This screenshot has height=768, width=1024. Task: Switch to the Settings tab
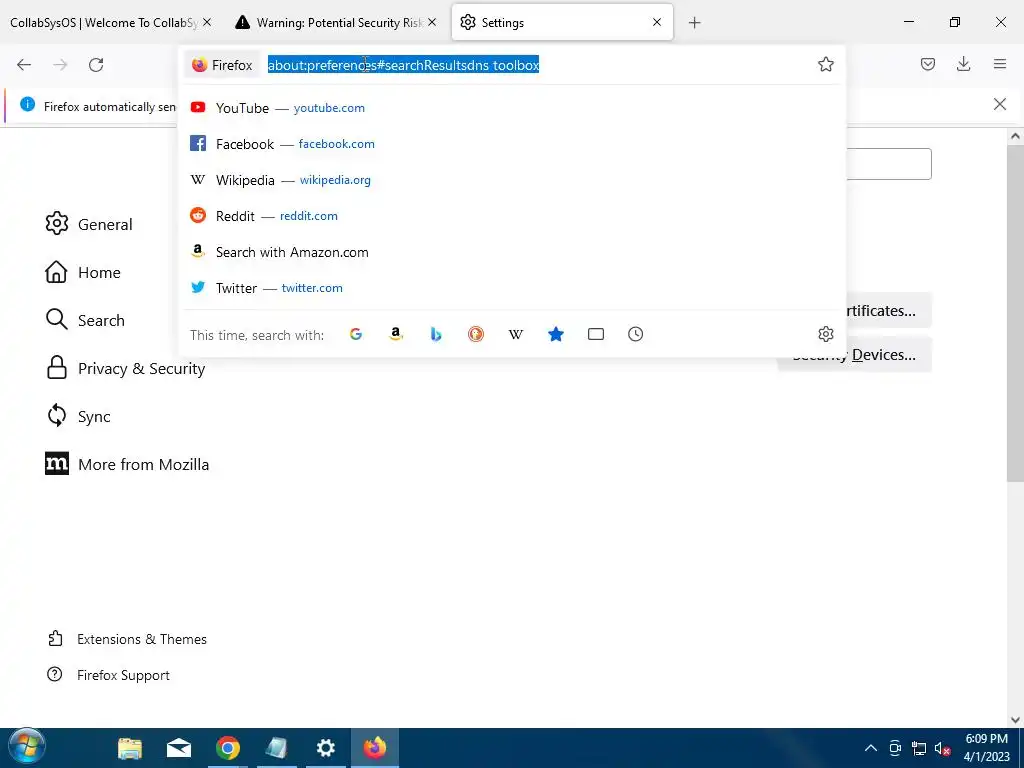[562, 22]
